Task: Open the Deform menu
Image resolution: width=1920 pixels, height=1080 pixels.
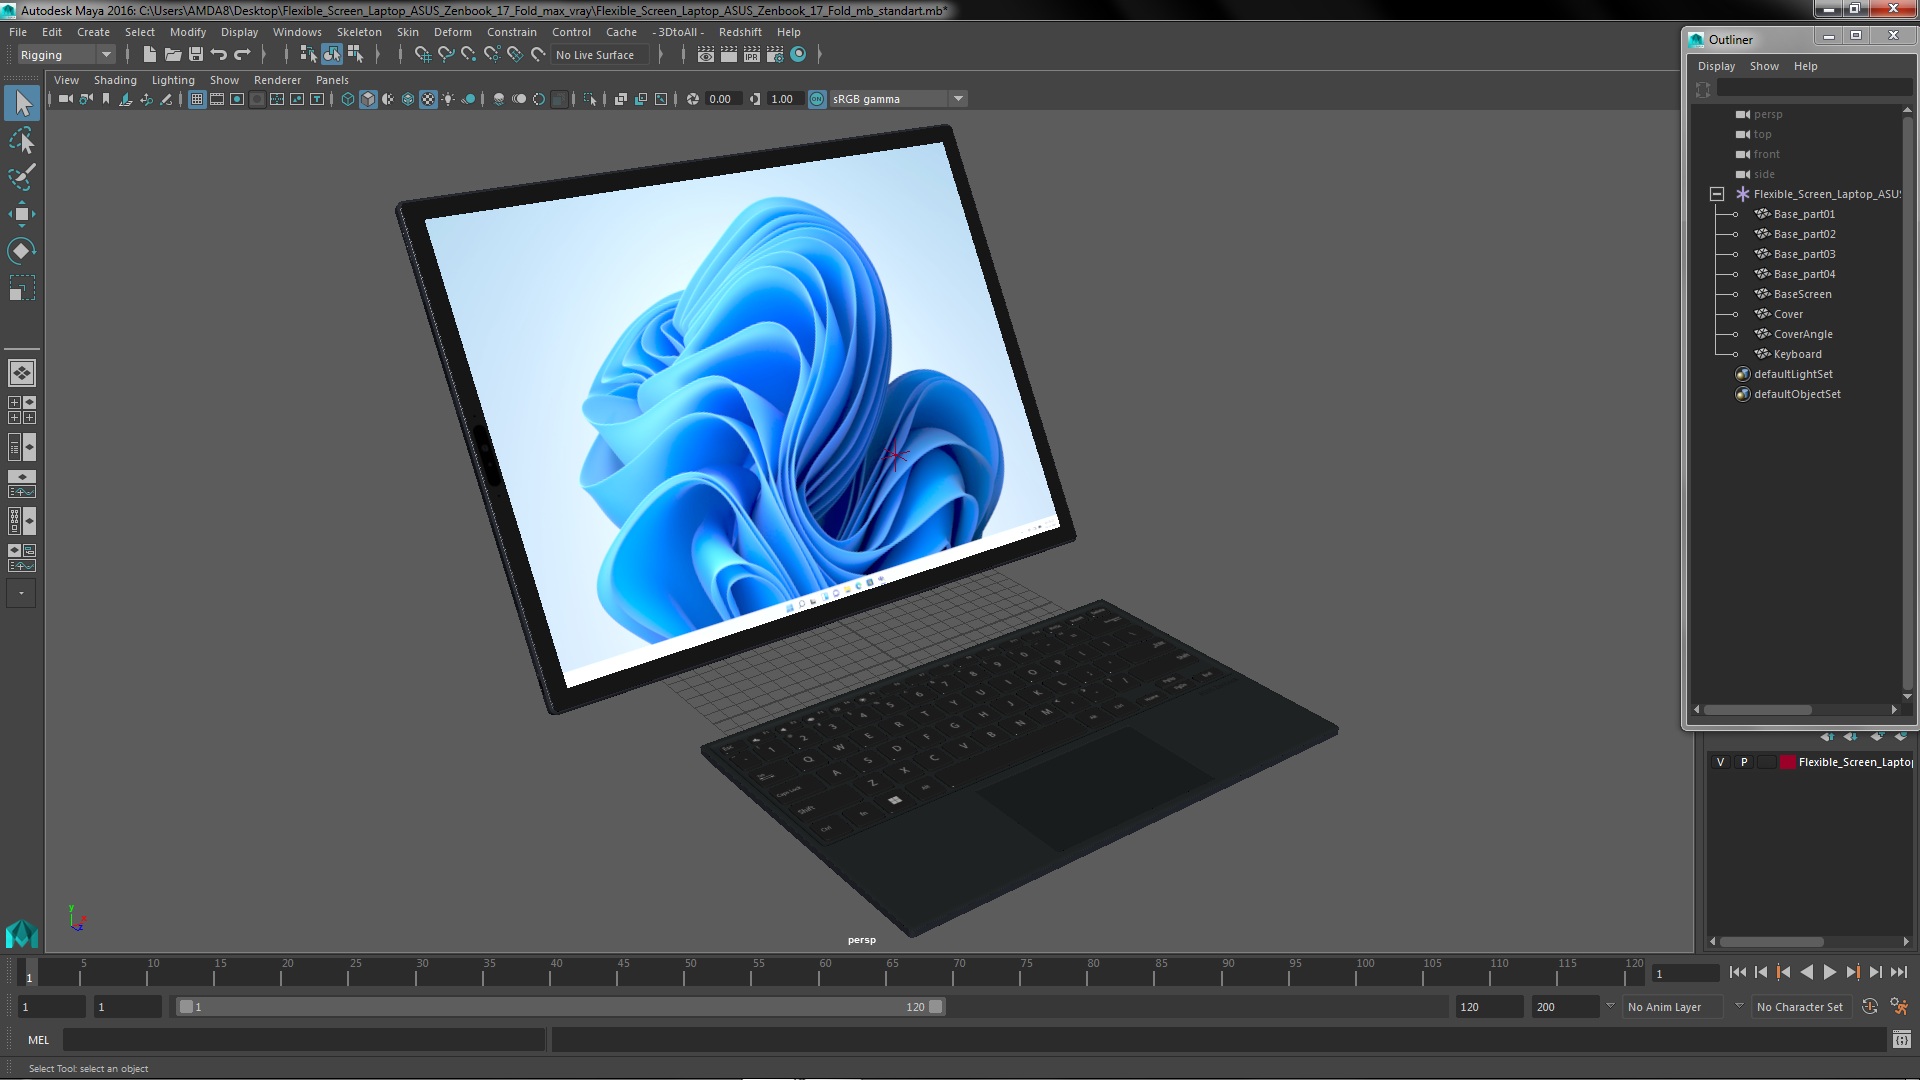Action: (452, 32)
